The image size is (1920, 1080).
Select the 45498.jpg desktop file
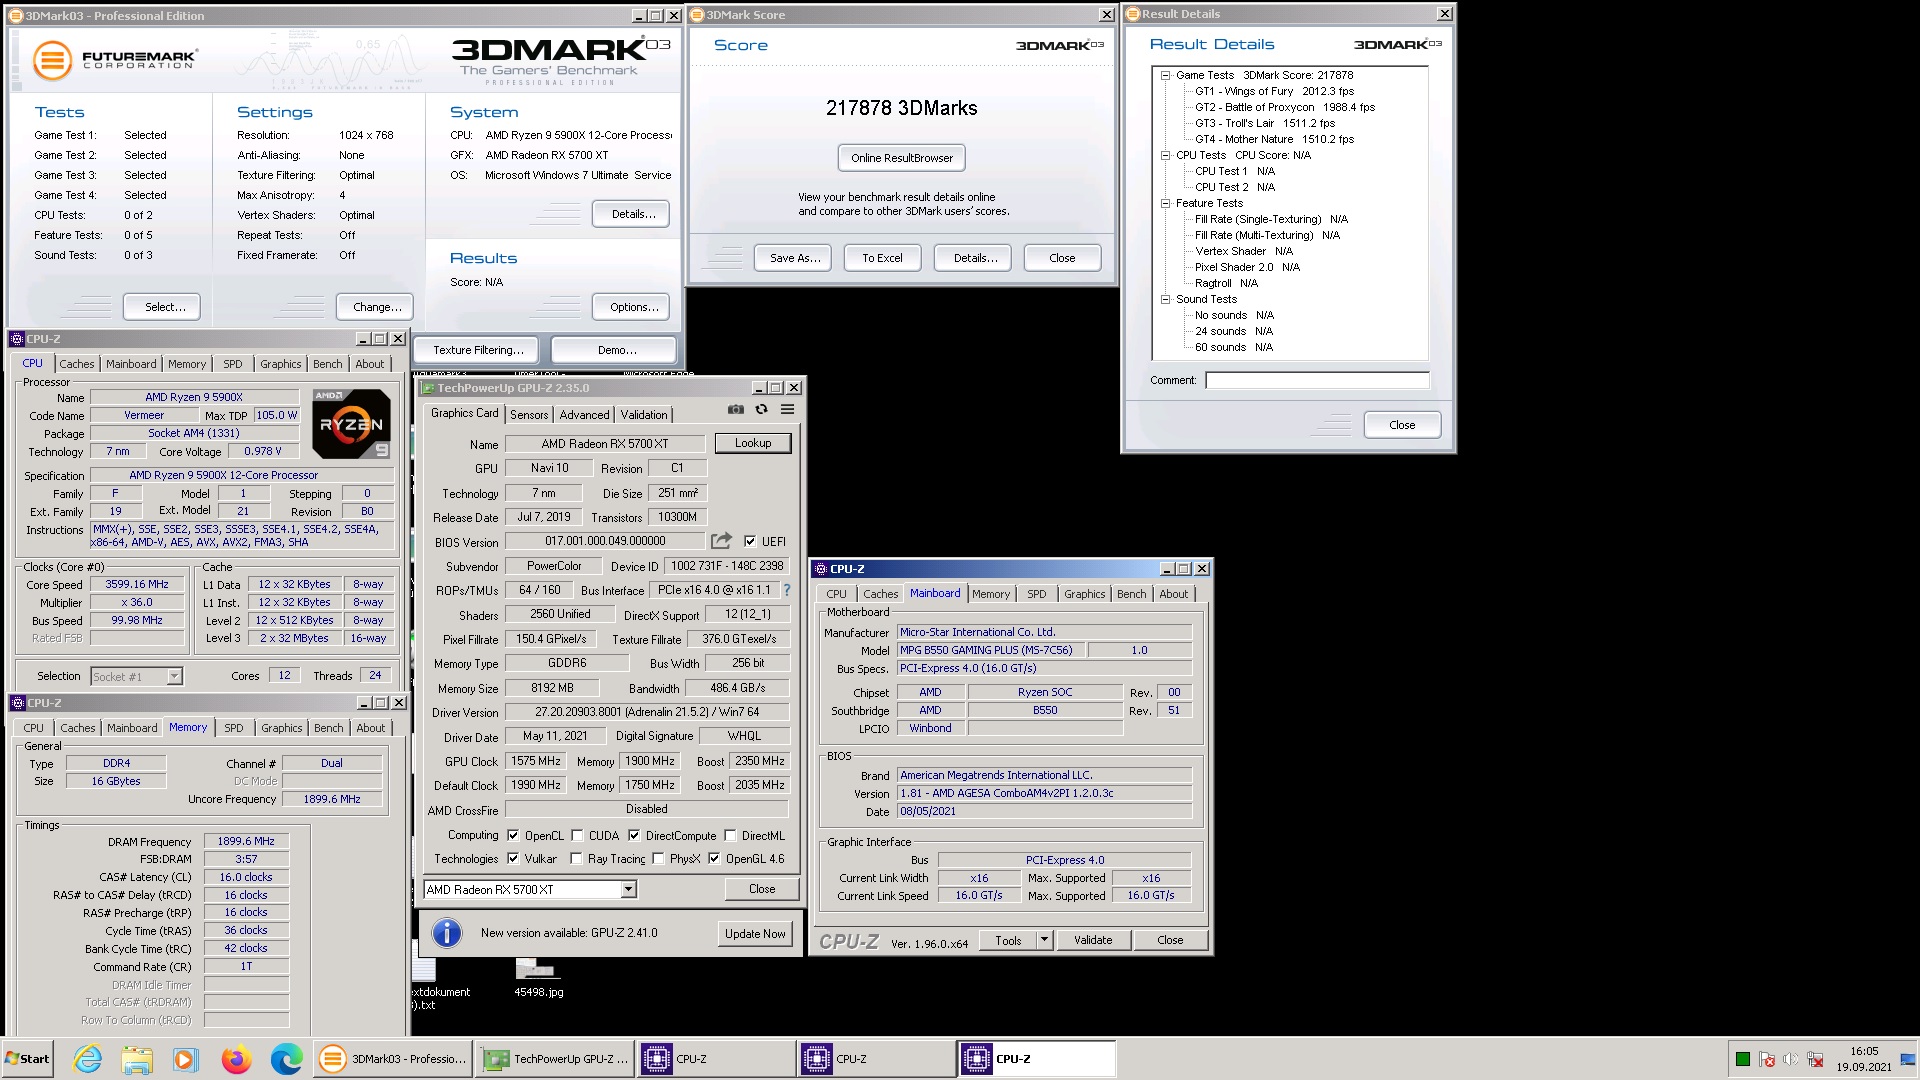tap(538, 977)
